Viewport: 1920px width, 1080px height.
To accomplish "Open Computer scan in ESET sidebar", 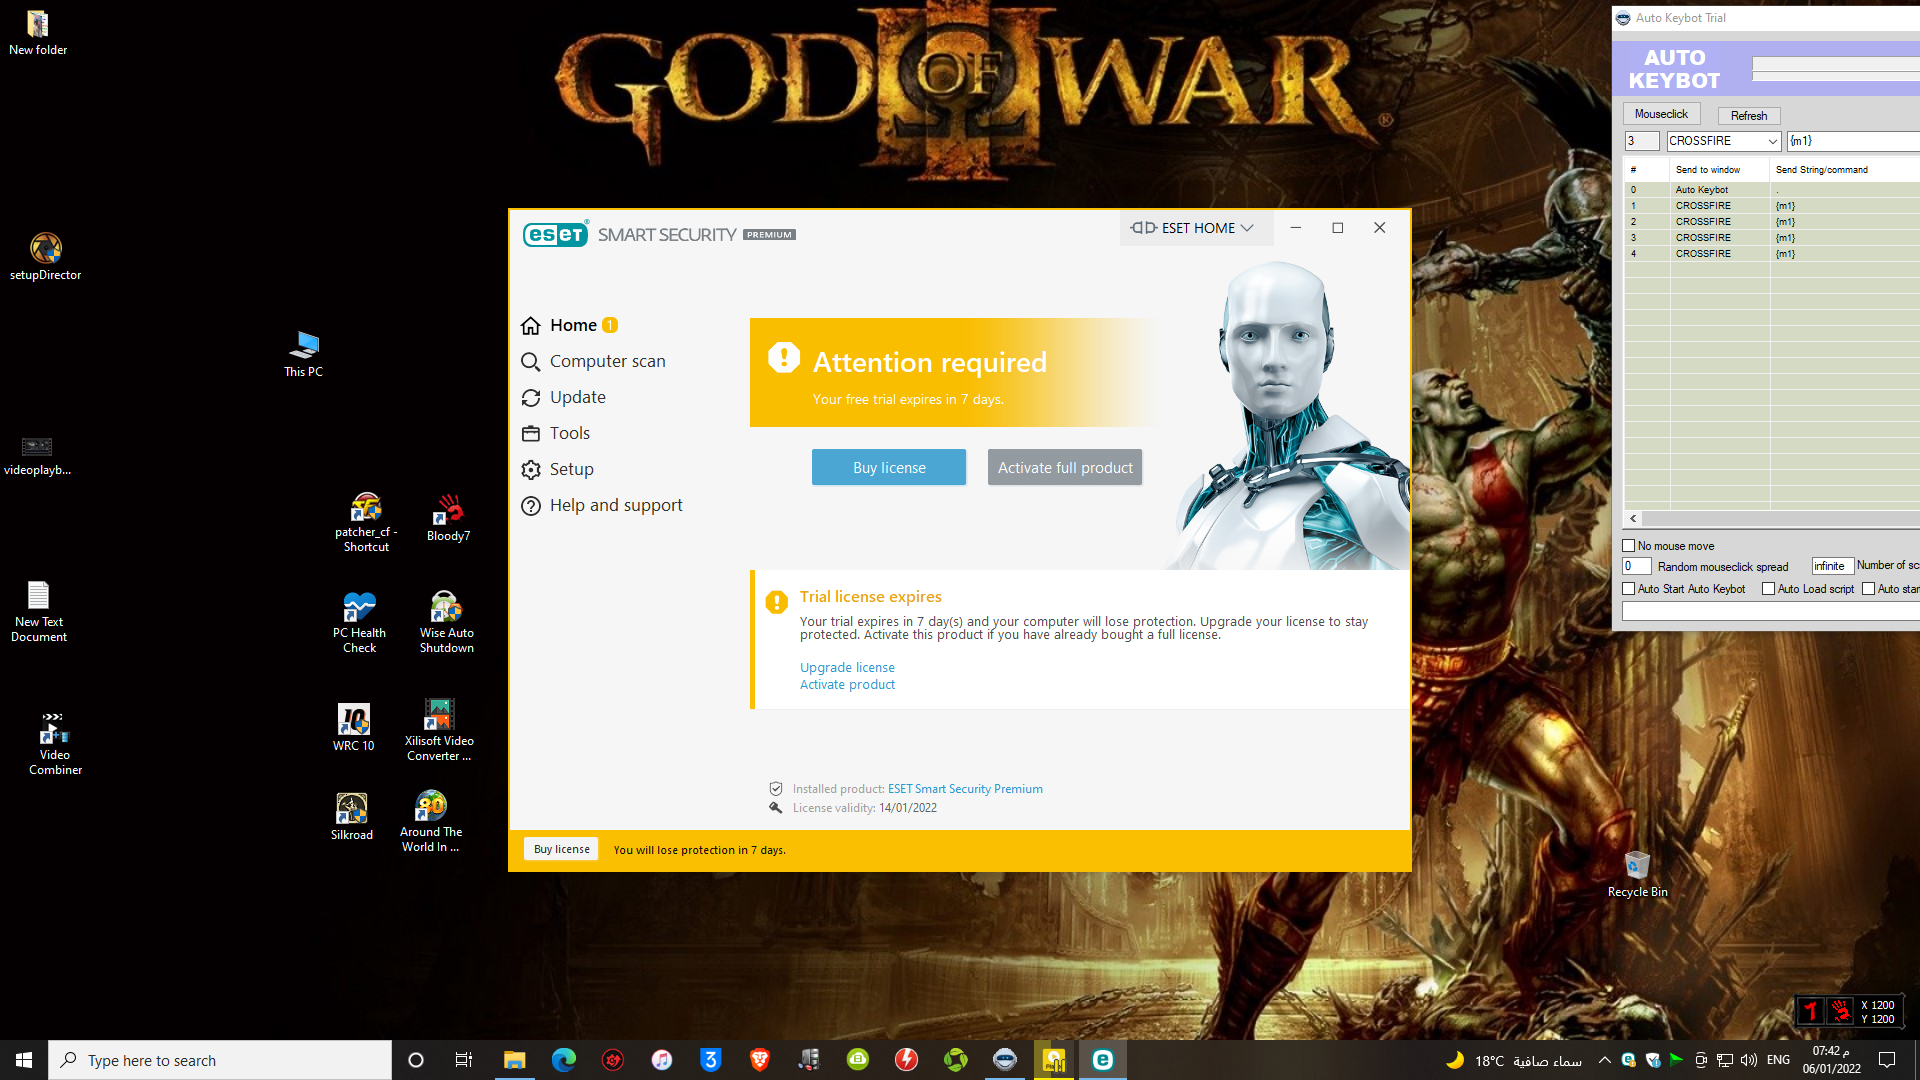I will pos(593,361).
